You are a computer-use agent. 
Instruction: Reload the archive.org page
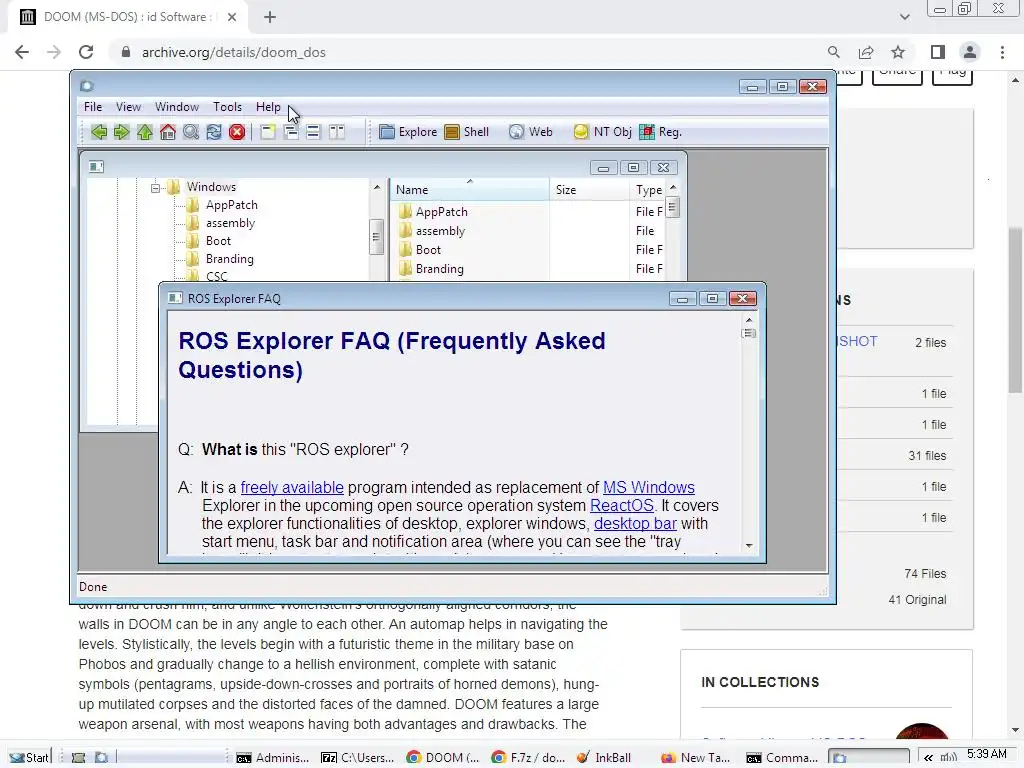pyautogui.click(x=86, y=52)
